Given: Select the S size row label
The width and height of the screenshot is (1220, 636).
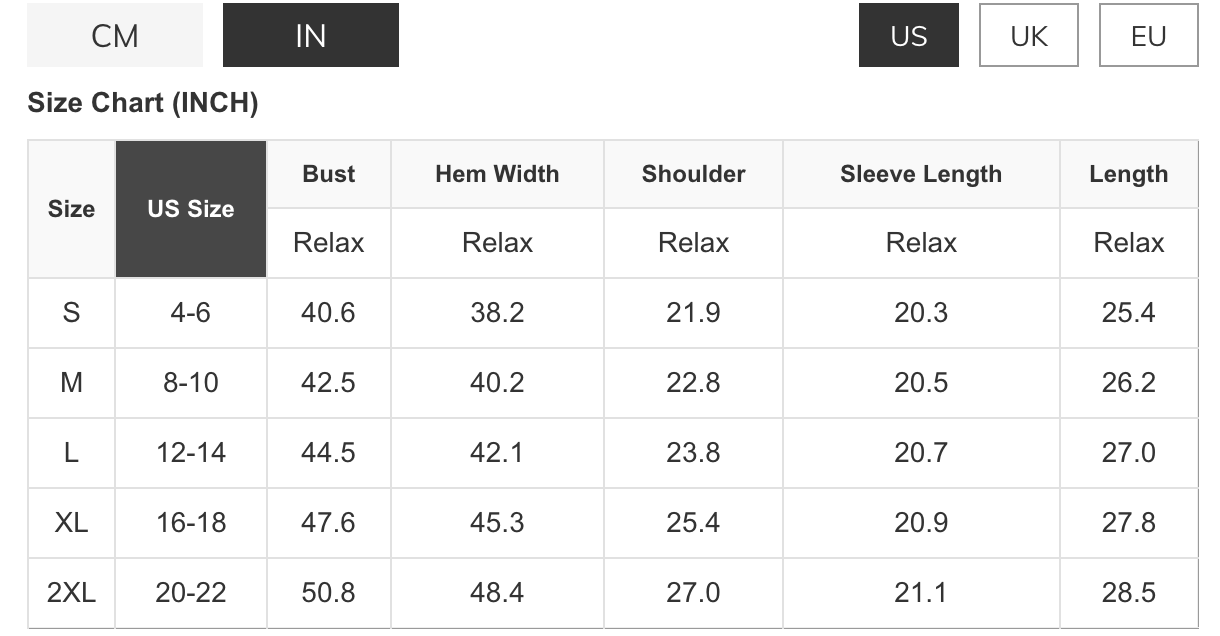Looking at the screenshot, I should (71, 313).
